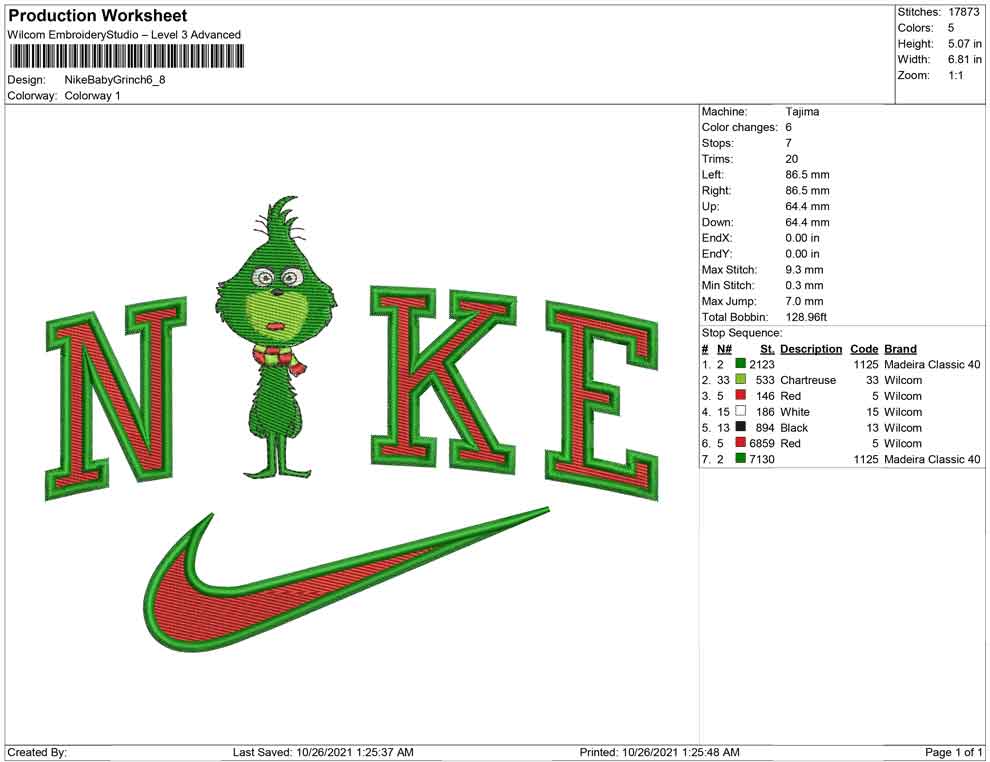This screenshot has width=990, height=762.
Task: Click the 'EndX:' label
Action: [717, 238]
